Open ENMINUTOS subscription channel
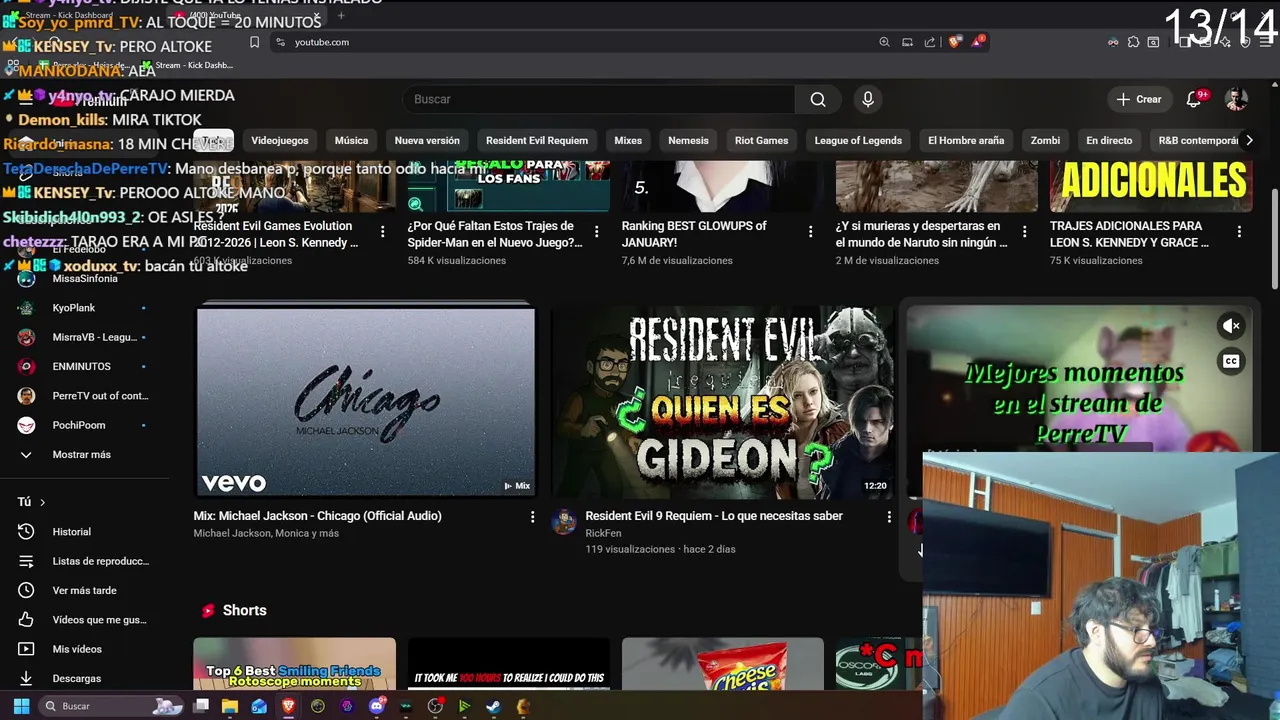This screenshot has height=720, width=1280. [x=85, y=366]
